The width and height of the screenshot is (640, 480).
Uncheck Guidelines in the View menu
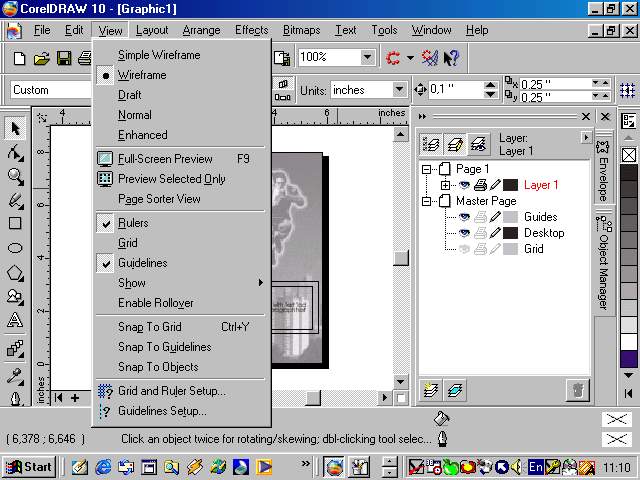tap(142, 263)
